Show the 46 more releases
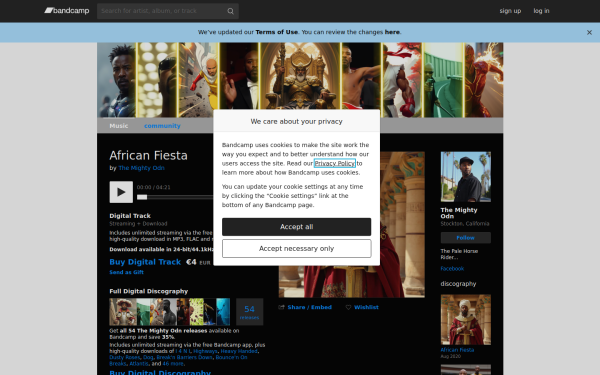 pos(173,364)
